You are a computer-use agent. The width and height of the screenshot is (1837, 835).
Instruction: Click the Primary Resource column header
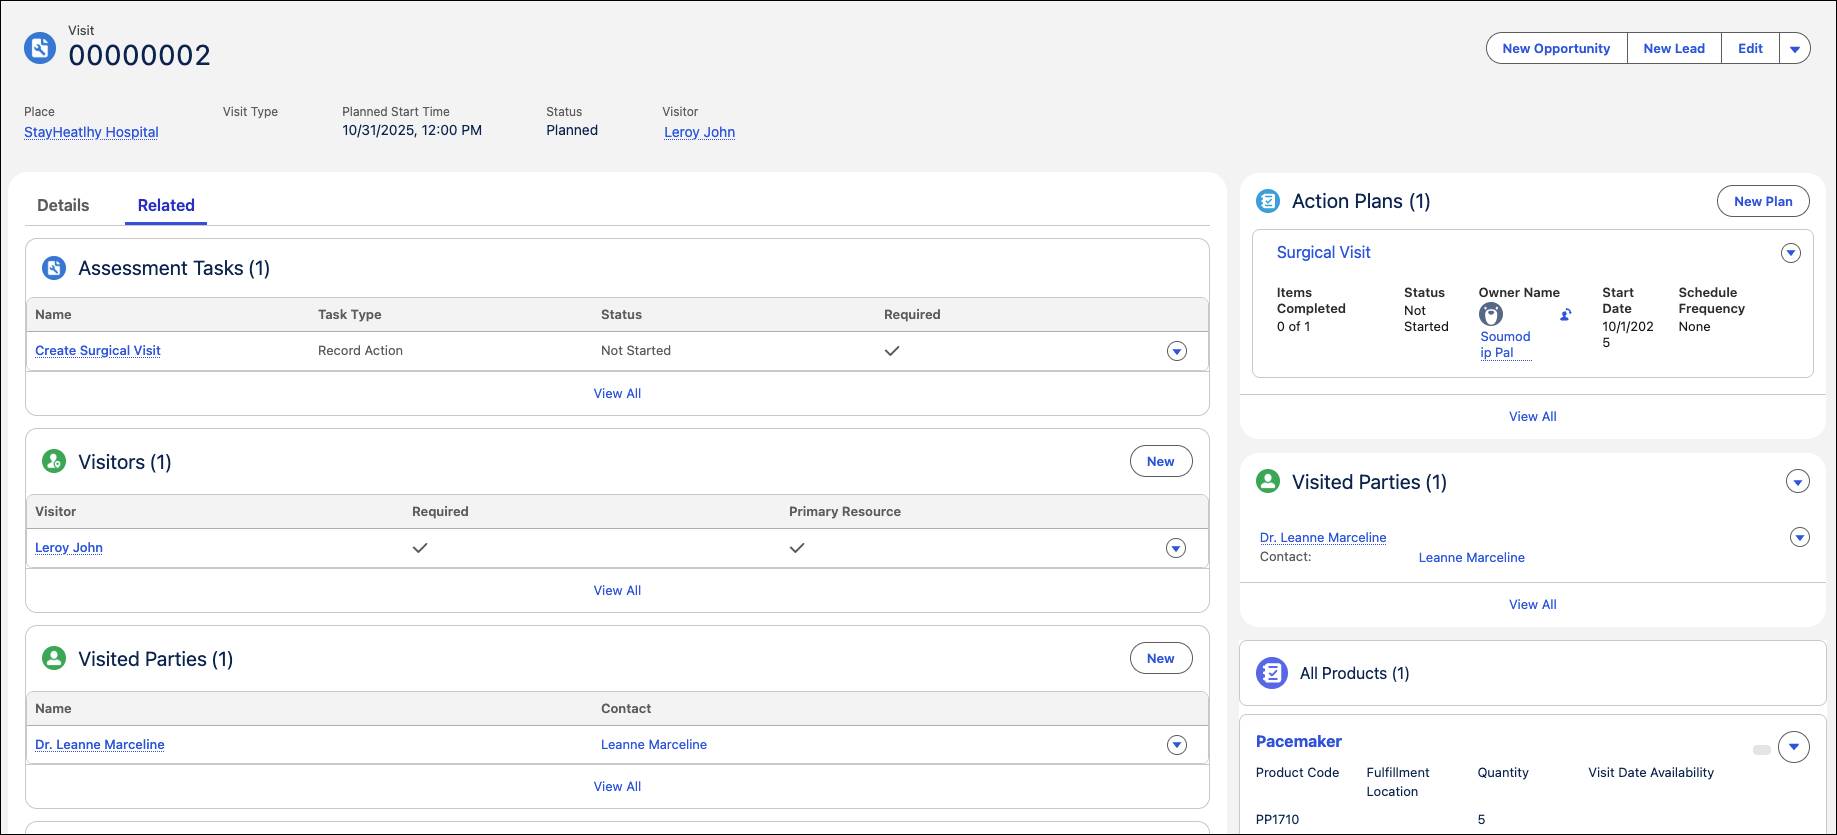845,511
